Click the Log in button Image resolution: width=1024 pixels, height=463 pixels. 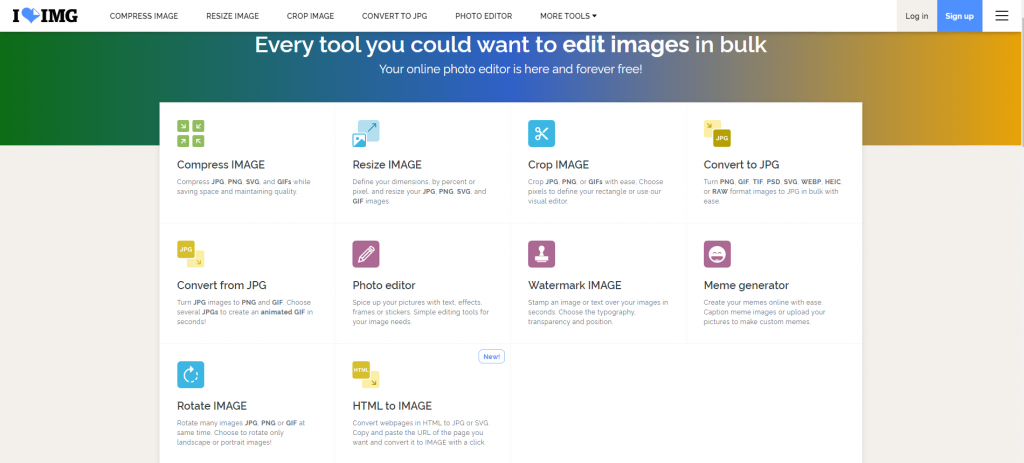click(x=917, y=16)
